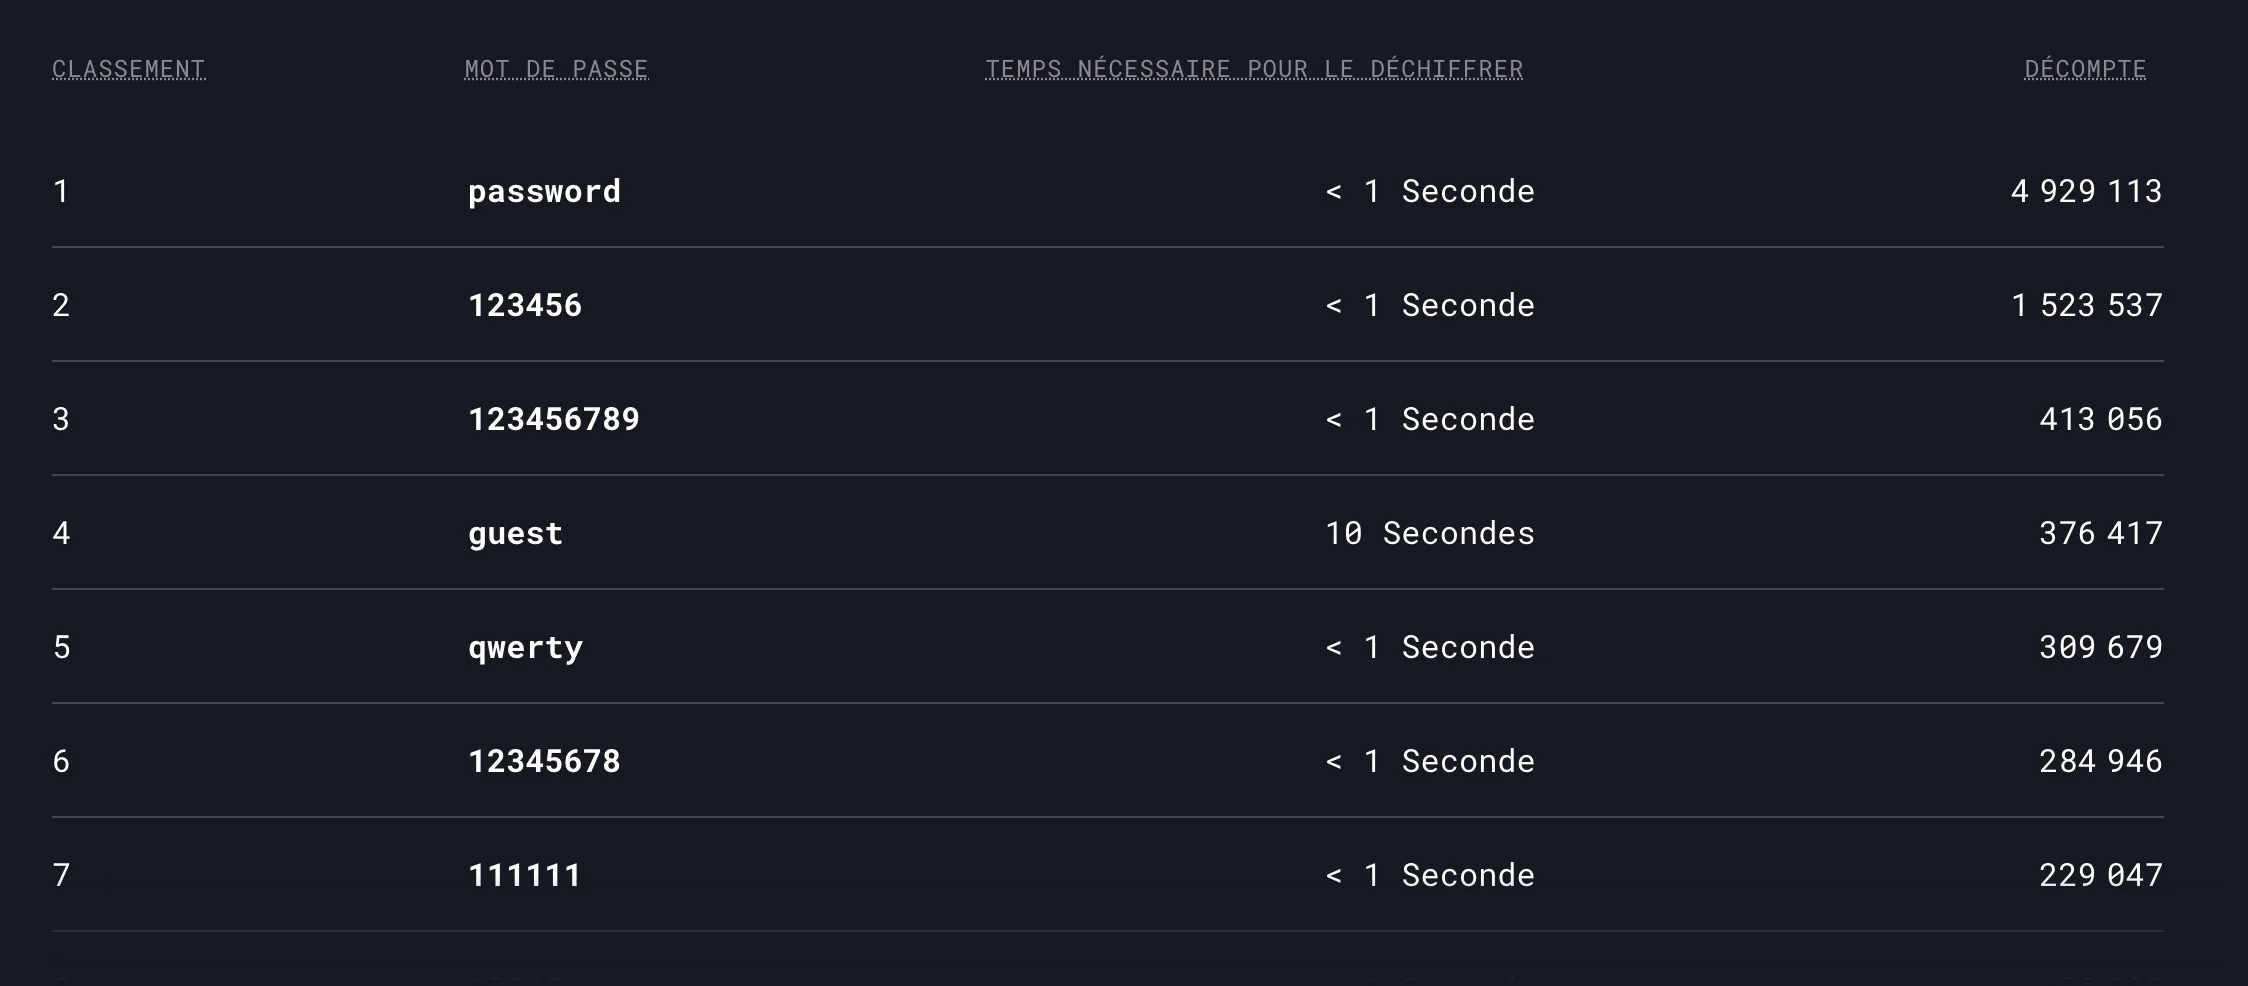Select the password entry '12345678'
This screenshot has width=2248, height=986.
pyautogui.click(x=544, y=761)
